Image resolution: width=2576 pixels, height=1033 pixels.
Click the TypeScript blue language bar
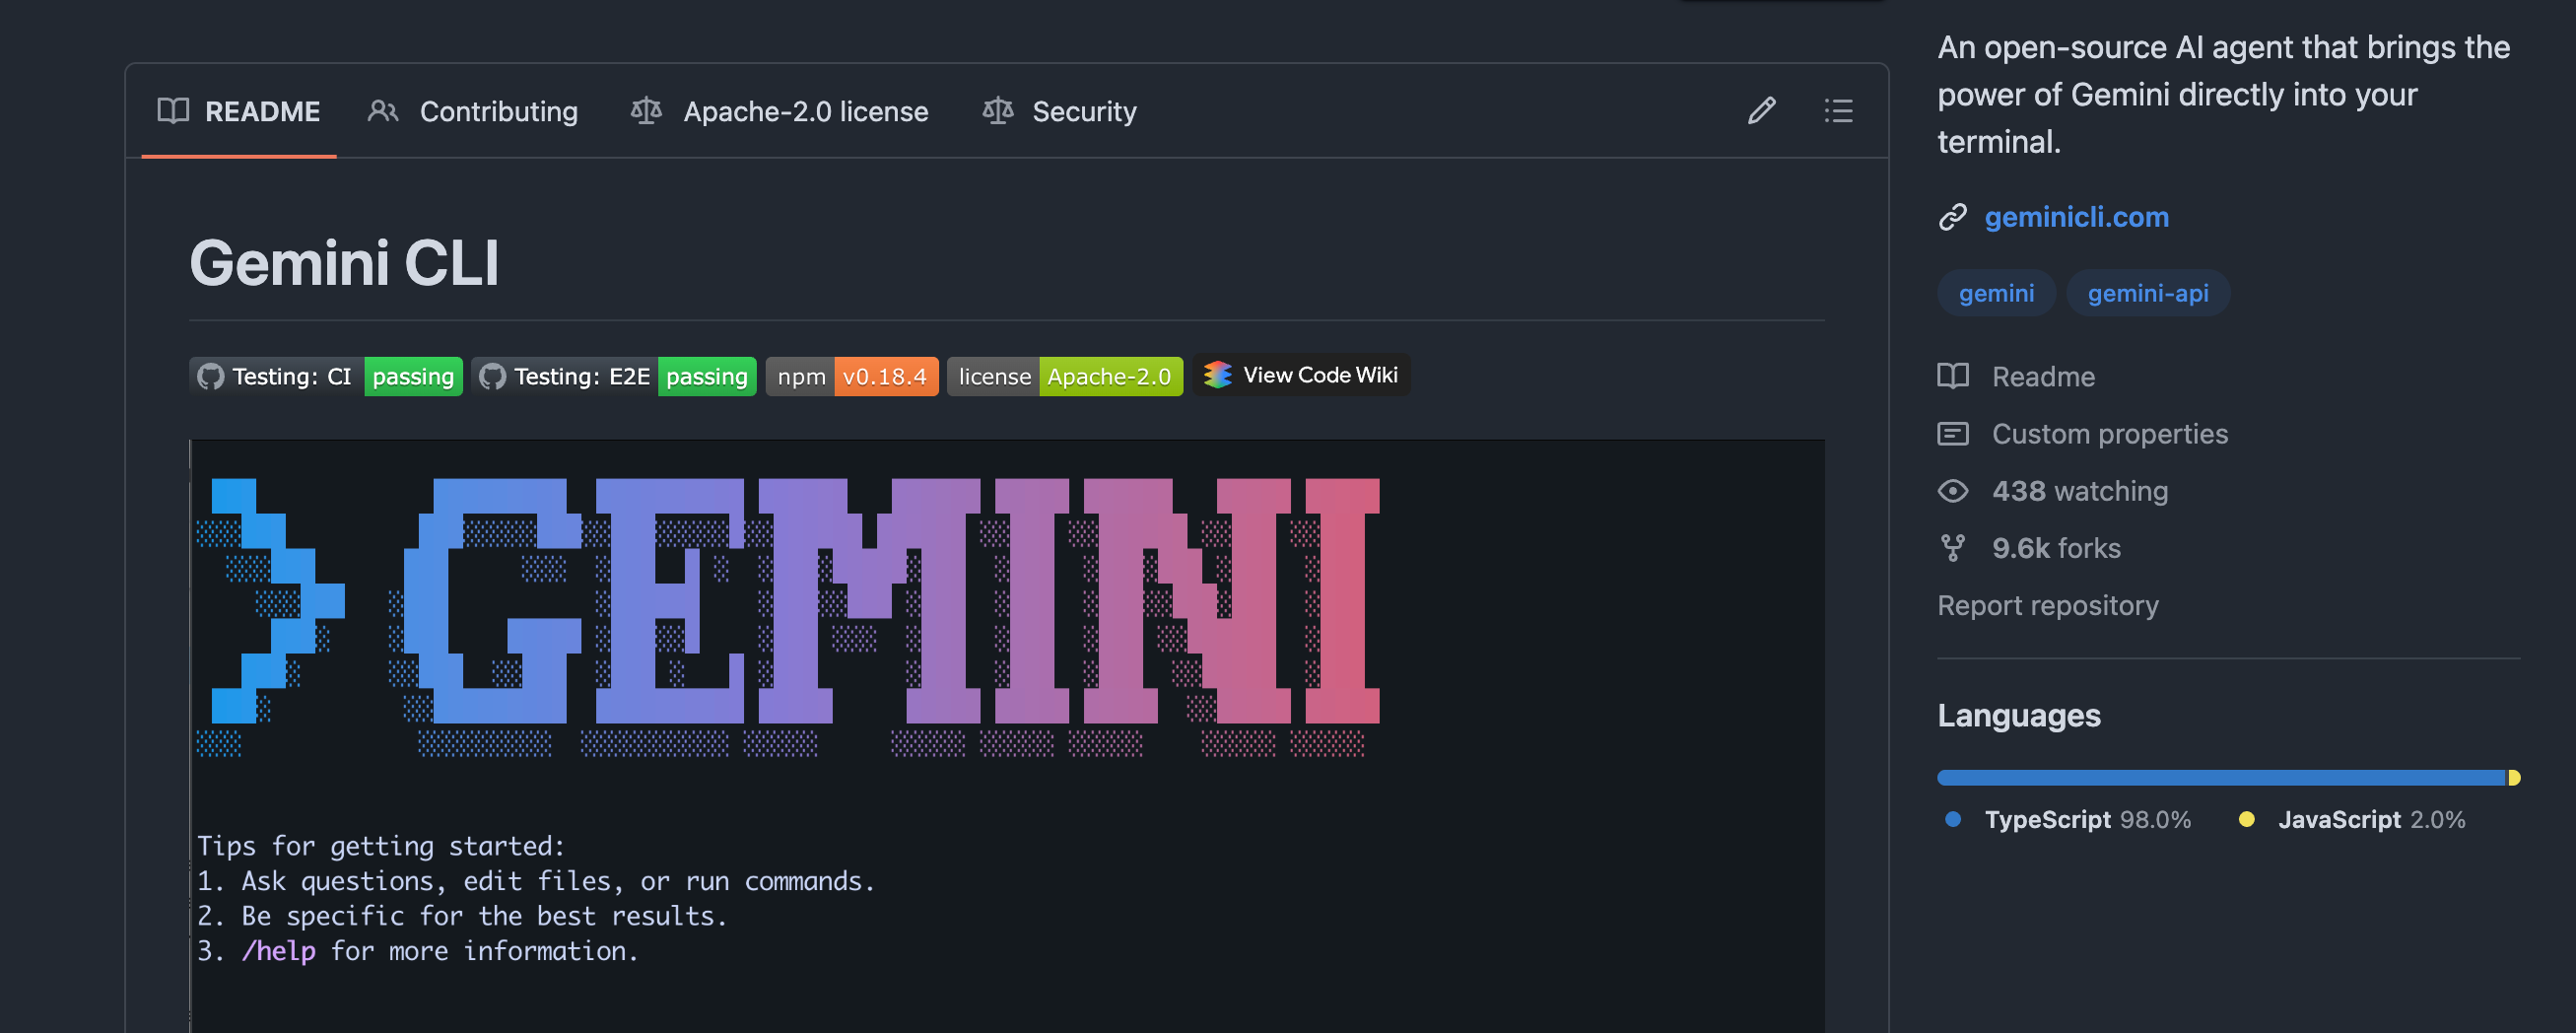pos(2221,778)
